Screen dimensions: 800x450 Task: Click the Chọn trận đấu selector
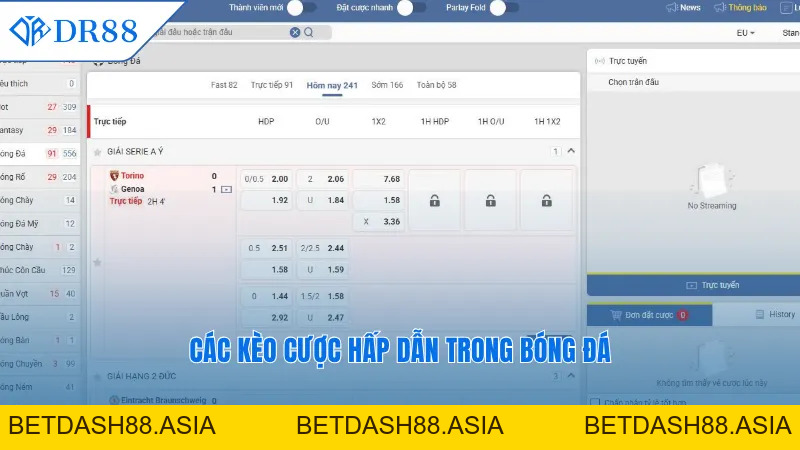(x=633, y=82)
